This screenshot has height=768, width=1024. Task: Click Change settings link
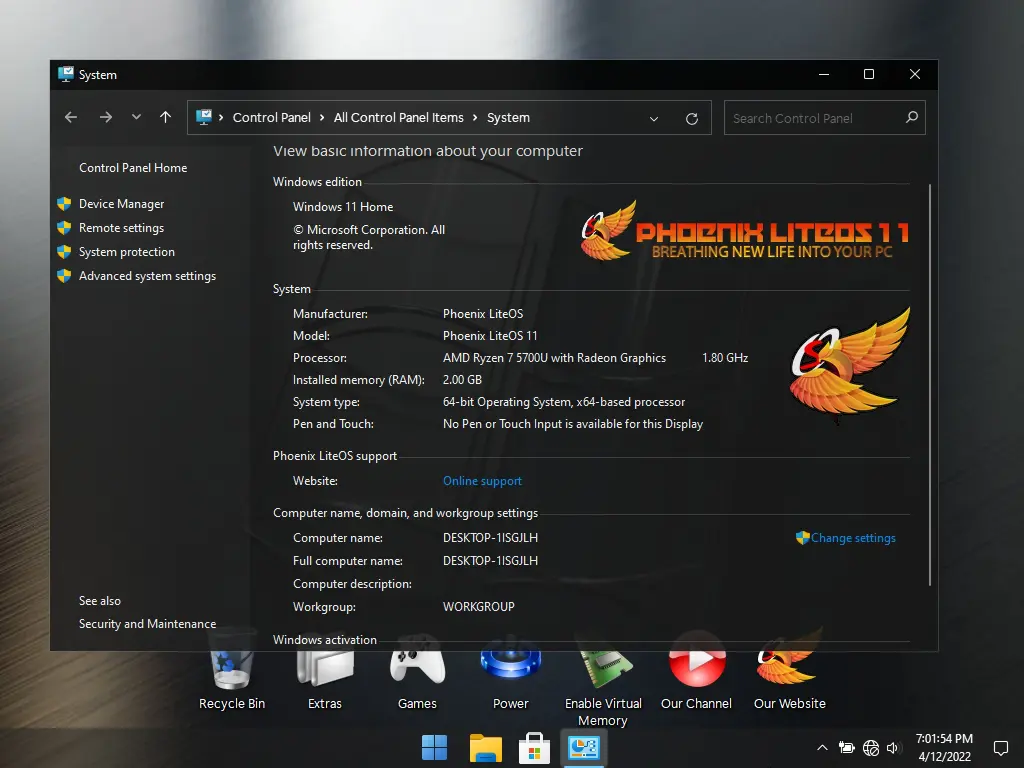(853, 538)
